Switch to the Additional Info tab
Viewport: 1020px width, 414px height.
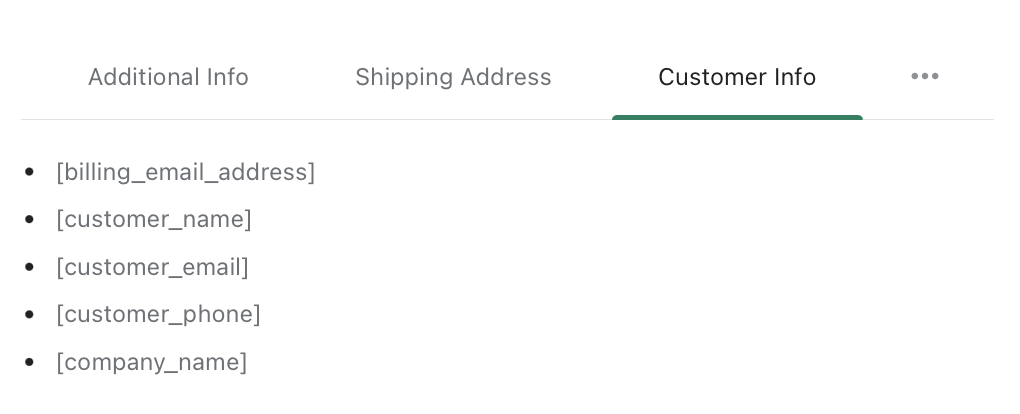[168, 77]
